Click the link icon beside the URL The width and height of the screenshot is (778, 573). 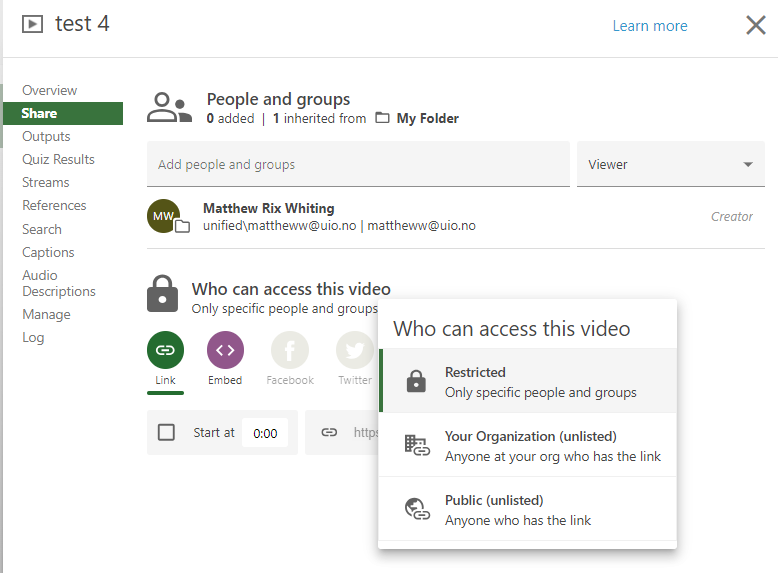329,433
